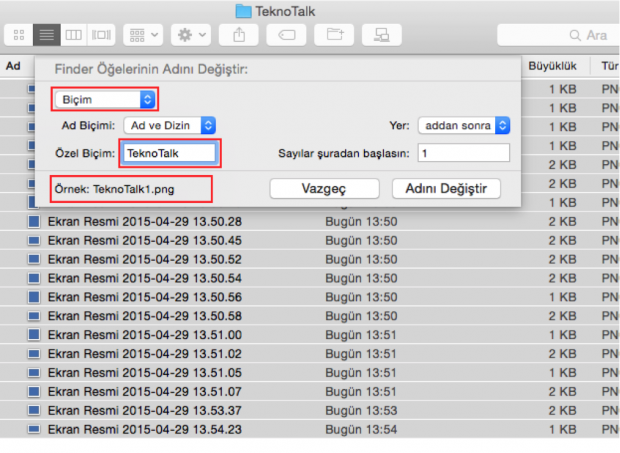Click the file icon of Ekran Resmi 13.50.52
The width and height of the screenshot is (620, 453).
point(34,260)
